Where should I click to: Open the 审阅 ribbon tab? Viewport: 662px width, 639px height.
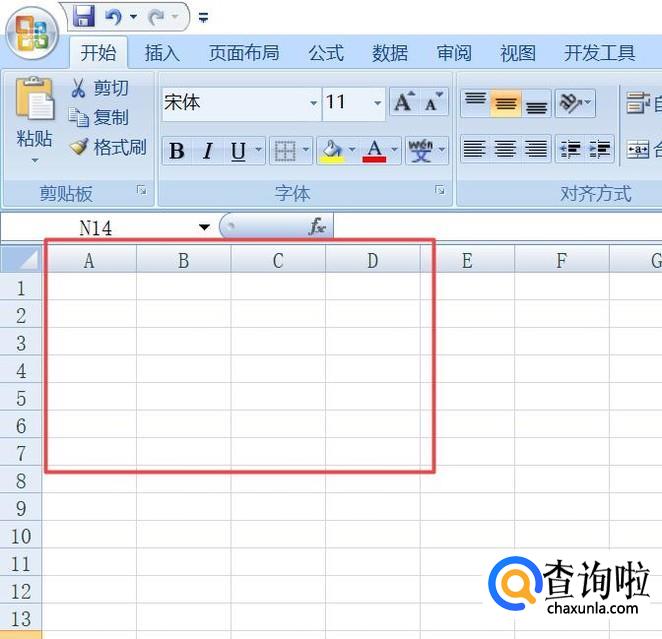(x=454, y=53)
